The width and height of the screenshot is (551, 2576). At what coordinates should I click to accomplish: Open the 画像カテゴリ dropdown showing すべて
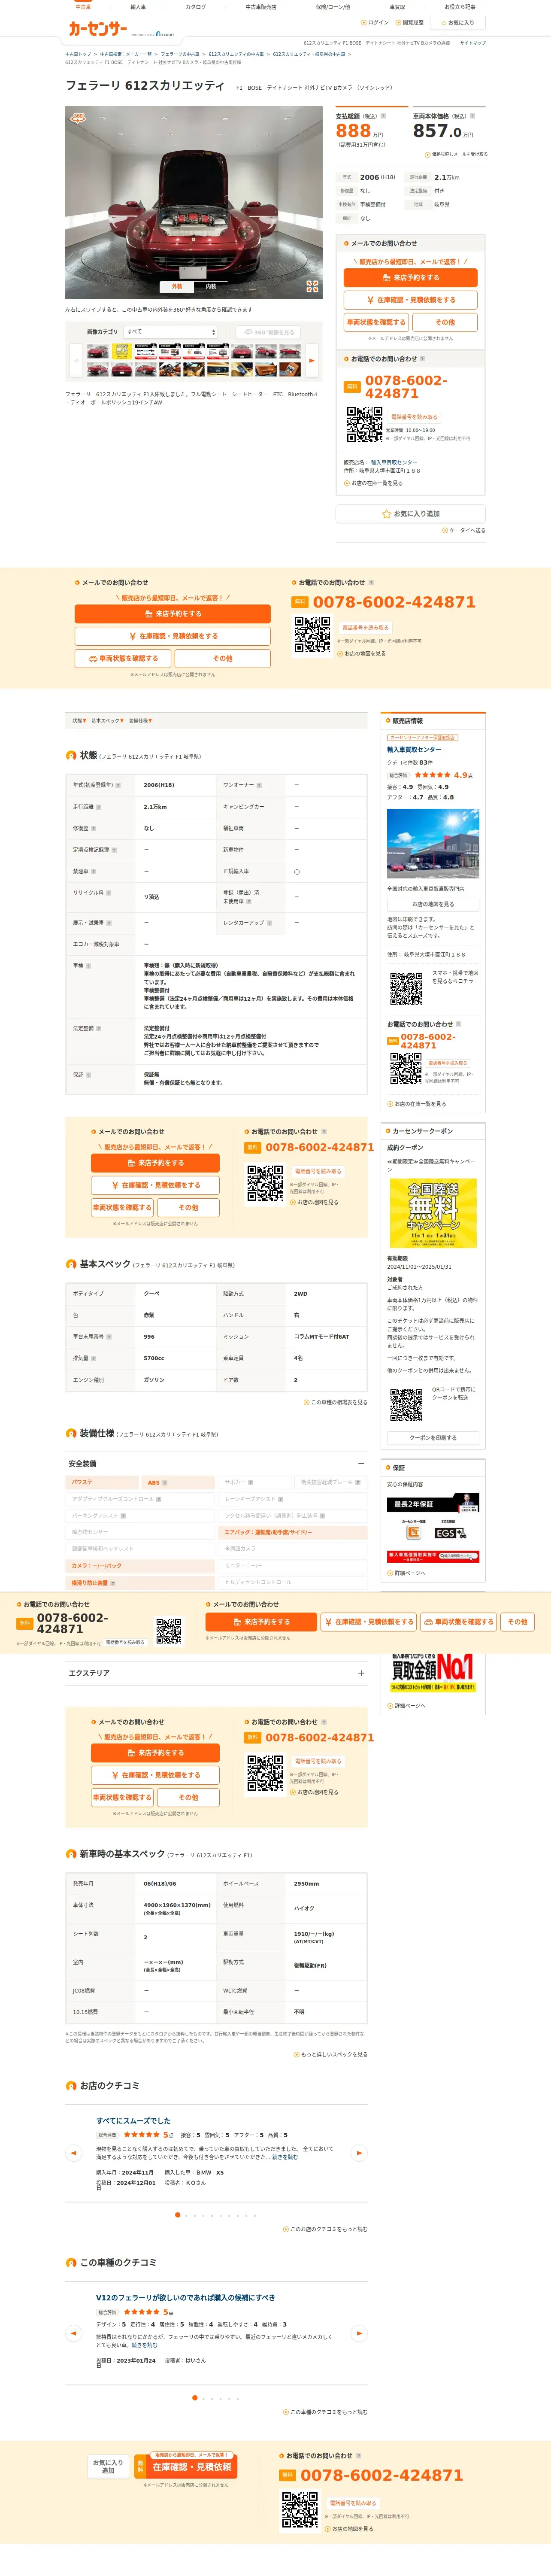[170, 332]
